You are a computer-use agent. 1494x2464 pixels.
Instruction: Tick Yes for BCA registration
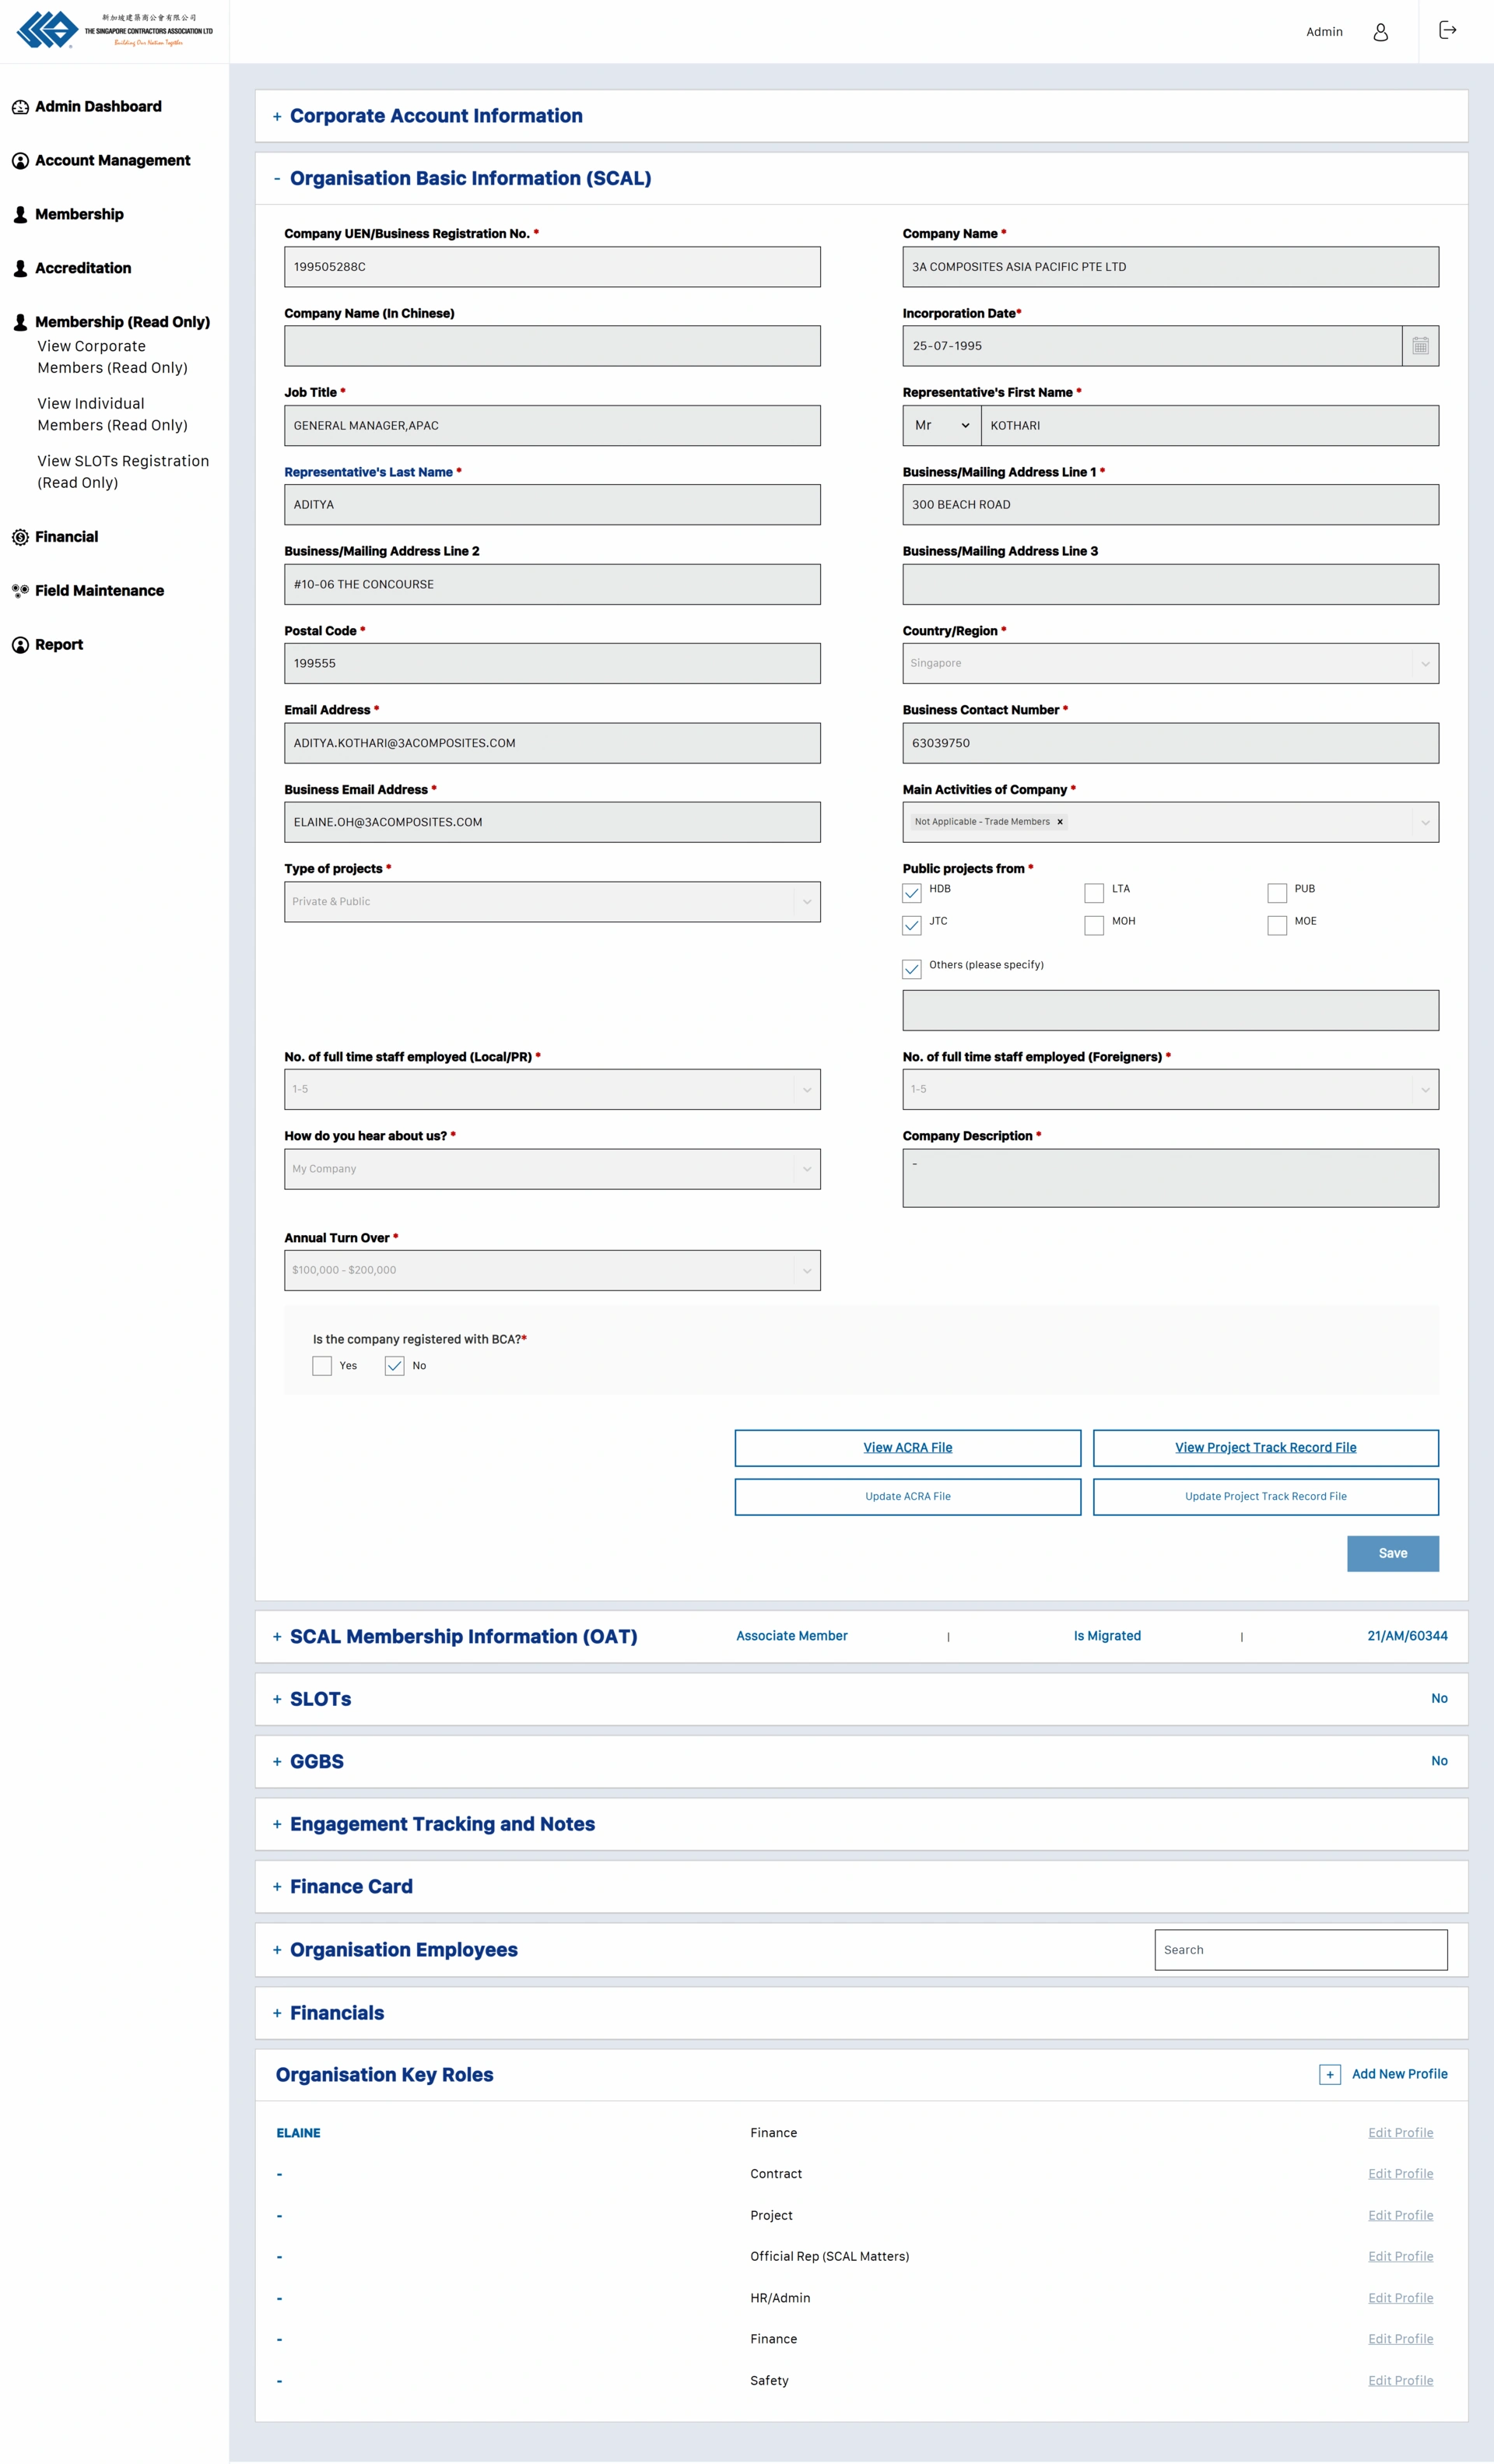pyautogui.click(x=322, y=1366)
